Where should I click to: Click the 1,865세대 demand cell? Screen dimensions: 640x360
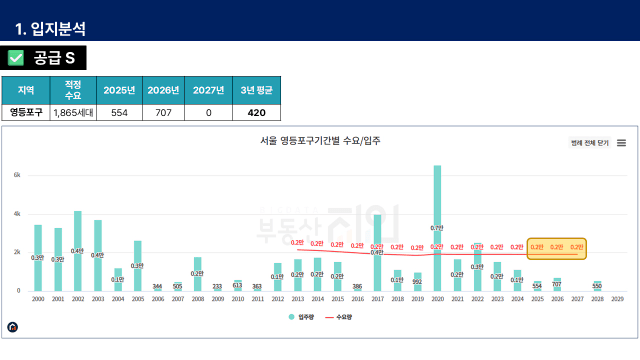point(73,113)
